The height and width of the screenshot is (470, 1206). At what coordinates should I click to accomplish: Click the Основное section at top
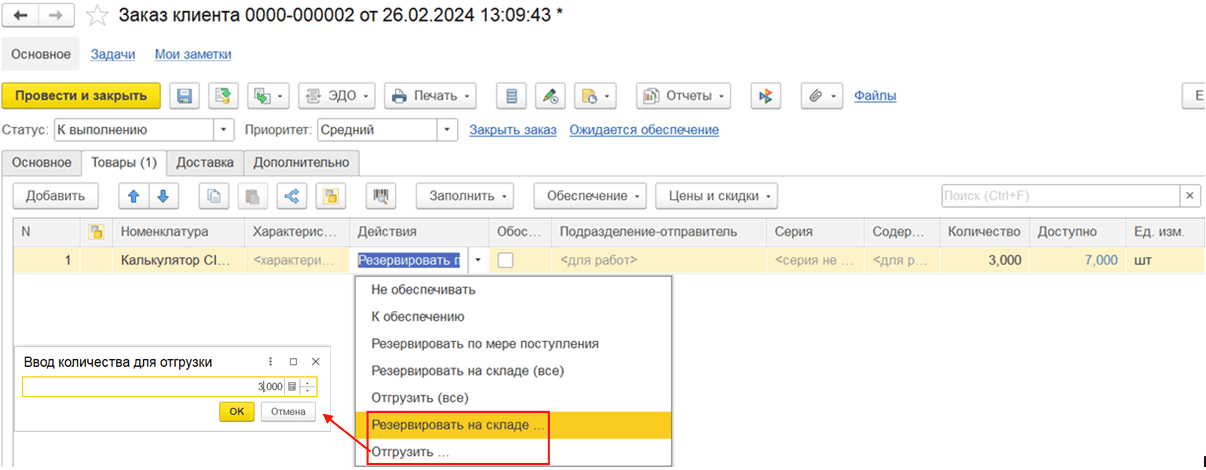coord(41,54)
